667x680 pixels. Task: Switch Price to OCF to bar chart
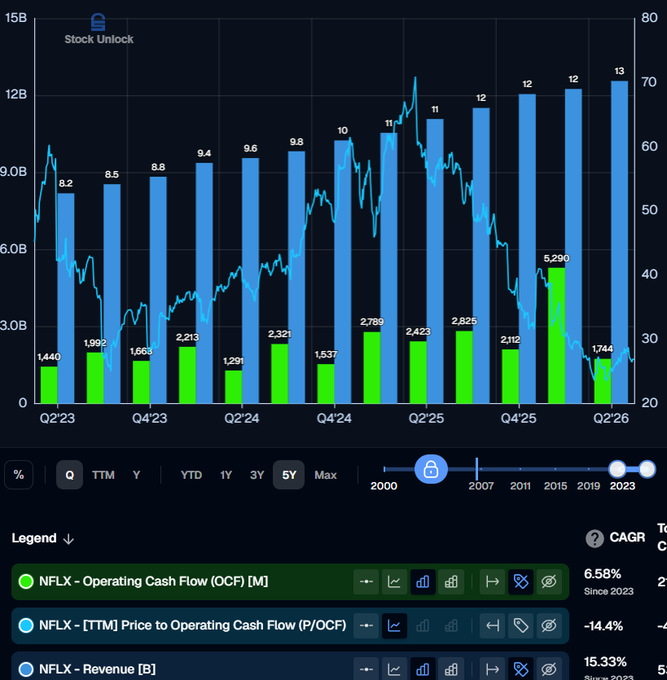423,625
